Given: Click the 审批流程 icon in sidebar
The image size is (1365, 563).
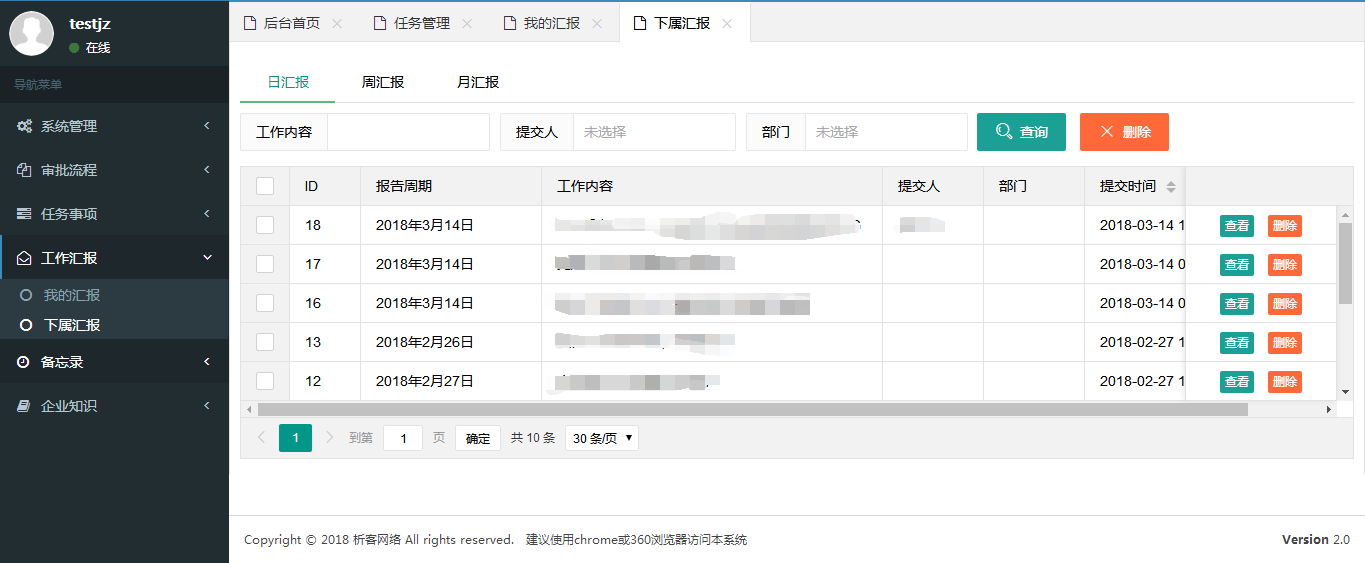Looking at the screenshot, I should [x=24, y=170].
